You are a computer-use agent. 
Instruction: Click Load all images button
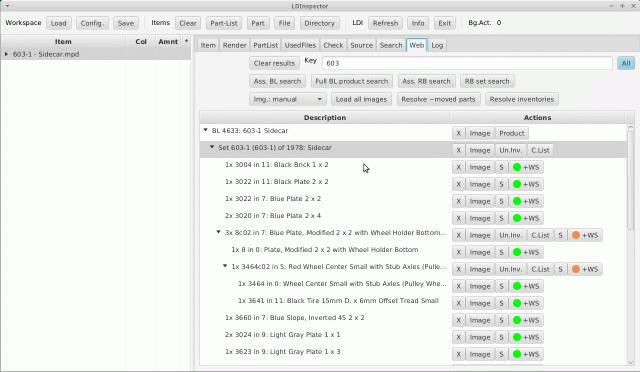point(361,99)
